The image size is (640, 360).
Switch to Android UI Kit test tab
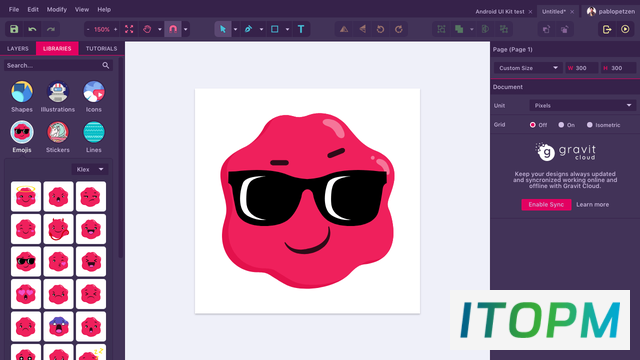(x=500, y=11)
